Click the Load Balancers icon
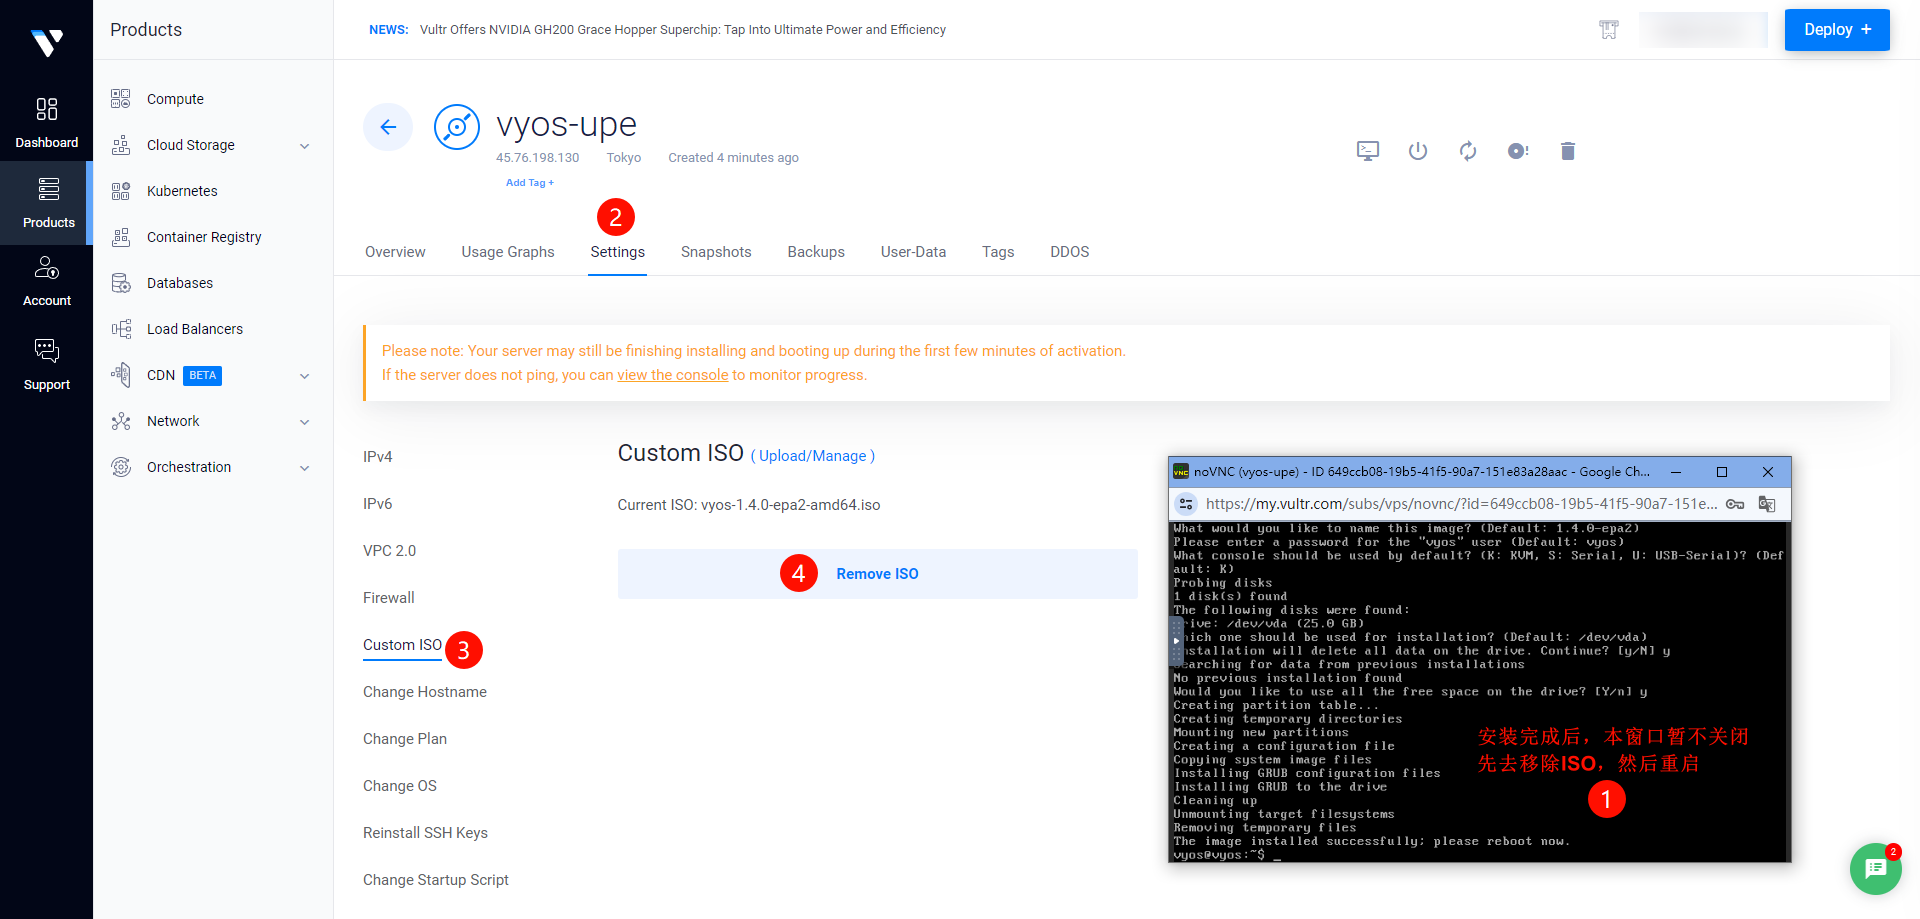Viewport: 1920px width, 919px height. coord(121,329)
